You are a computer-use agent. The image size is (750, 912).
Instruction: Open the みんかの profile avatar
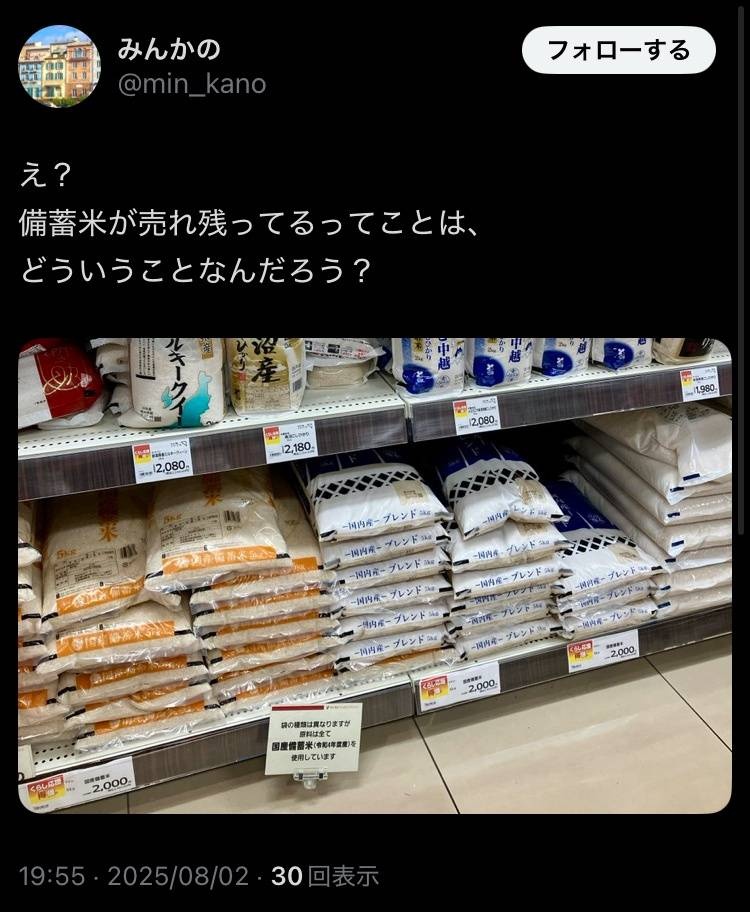pos(59,66)
